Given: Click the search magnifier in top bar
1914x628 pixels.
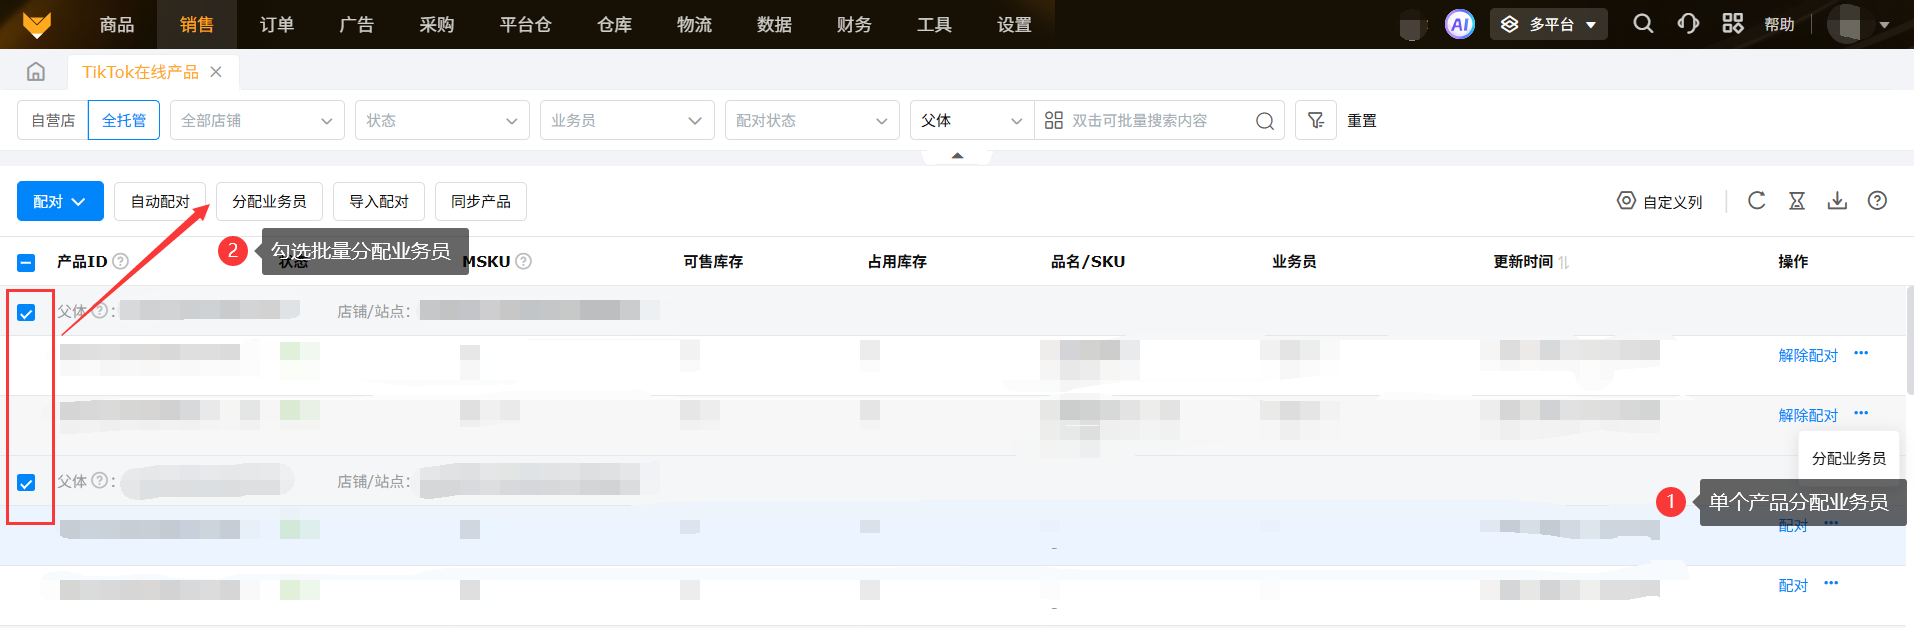Looking at the screenshot, I should pyautogui.click(x=1643, y=23).
